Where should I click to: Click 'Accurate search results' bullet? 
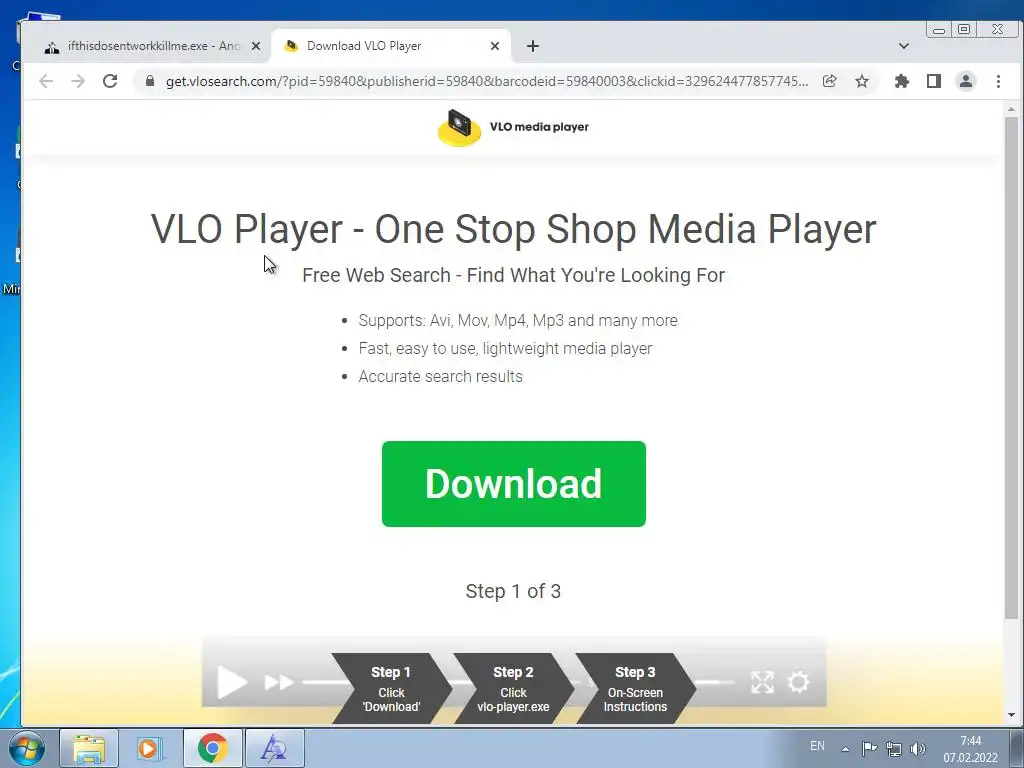[440, 377]
